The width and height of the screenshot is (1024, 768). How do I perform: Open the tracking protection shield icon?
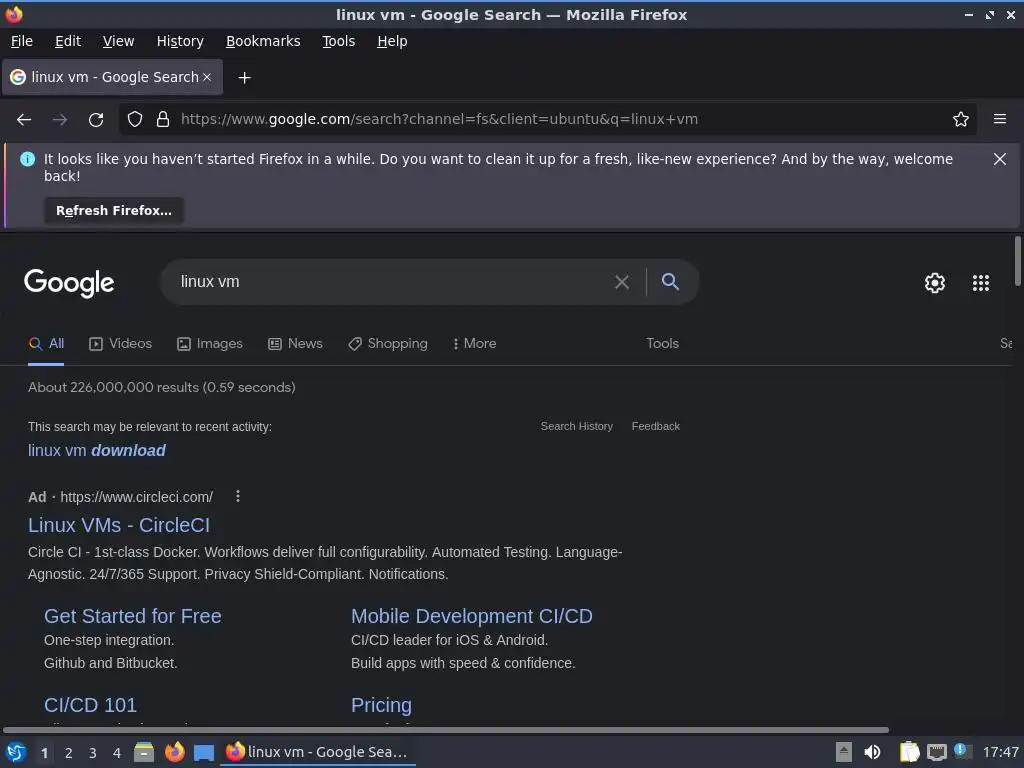135,119
